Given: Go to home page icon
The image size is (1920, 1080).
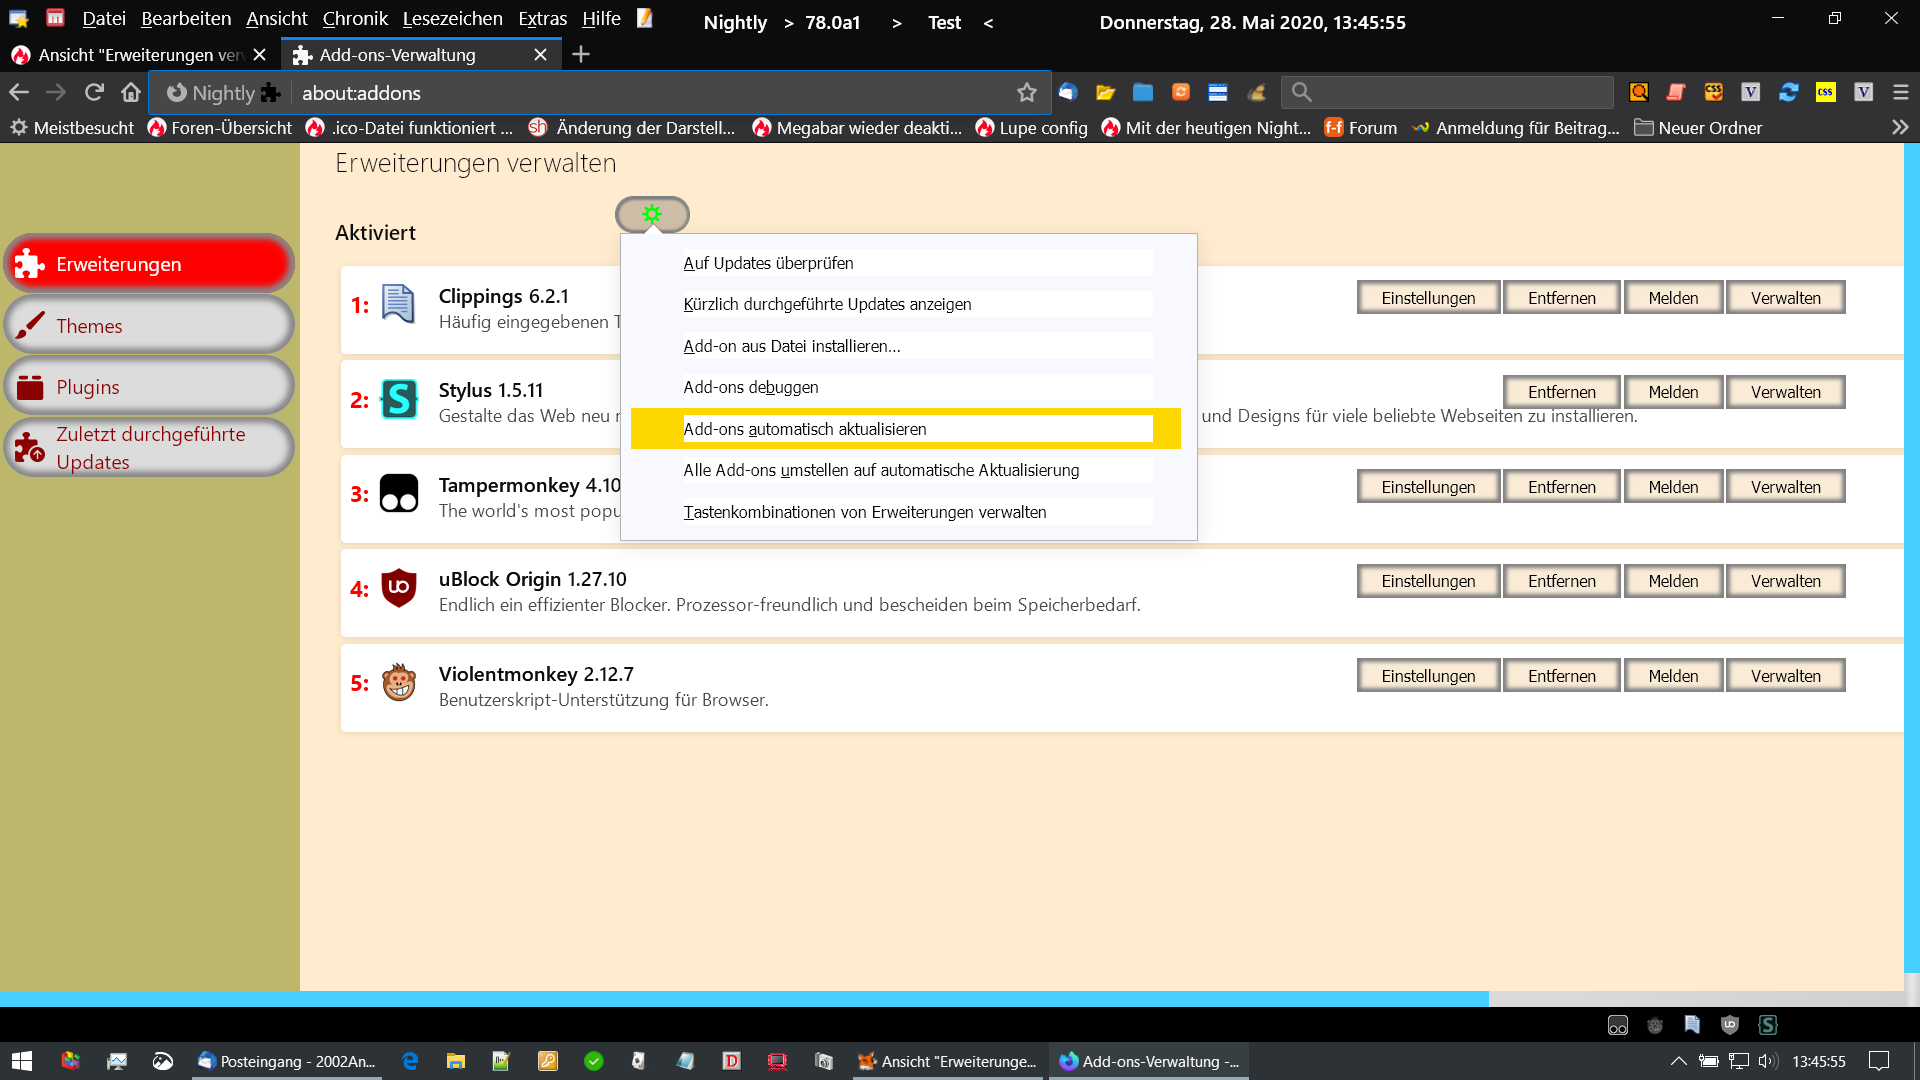Looking at the screenshot, I should 131,93.
